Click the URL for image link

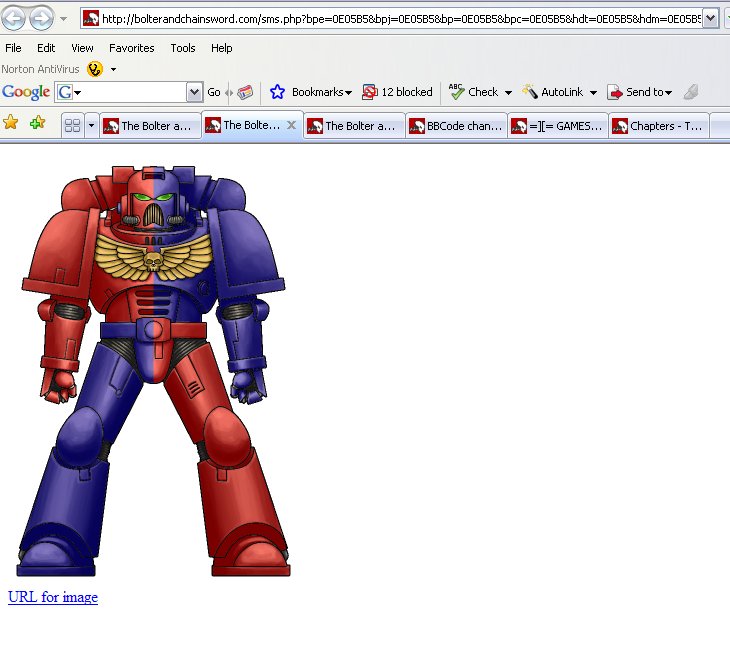point(53,597)
